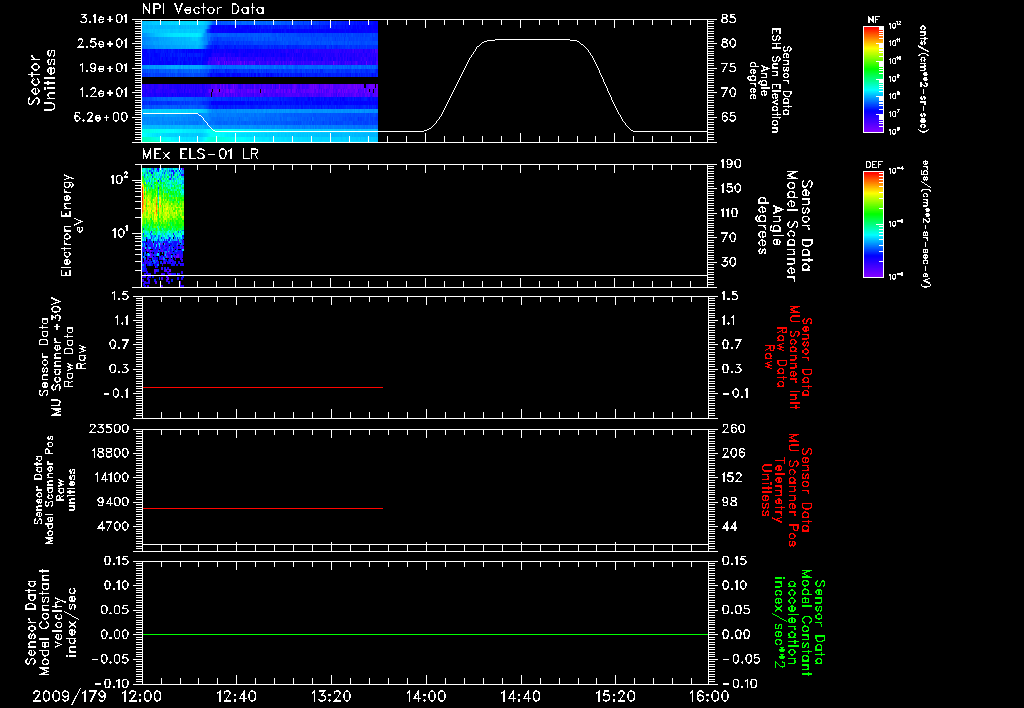Click the "150" scanner angle tick label
The image size is (1024, 708).
tap(731, 189)
